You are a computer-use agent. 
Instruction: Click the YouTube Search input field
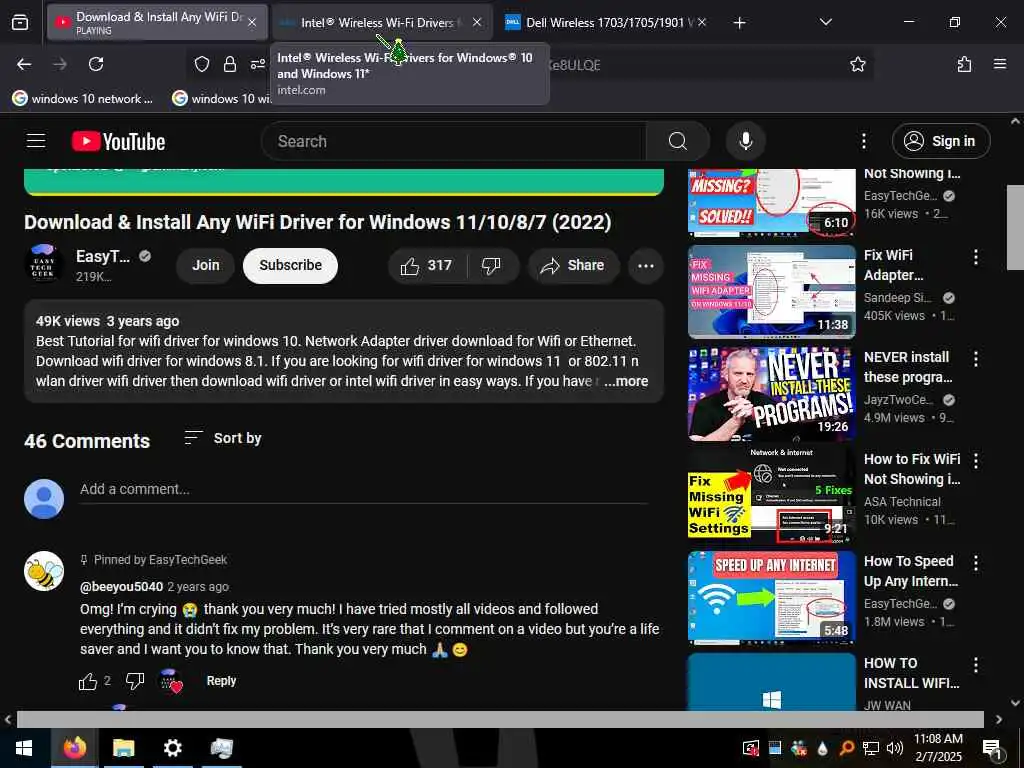coord(453,141)
